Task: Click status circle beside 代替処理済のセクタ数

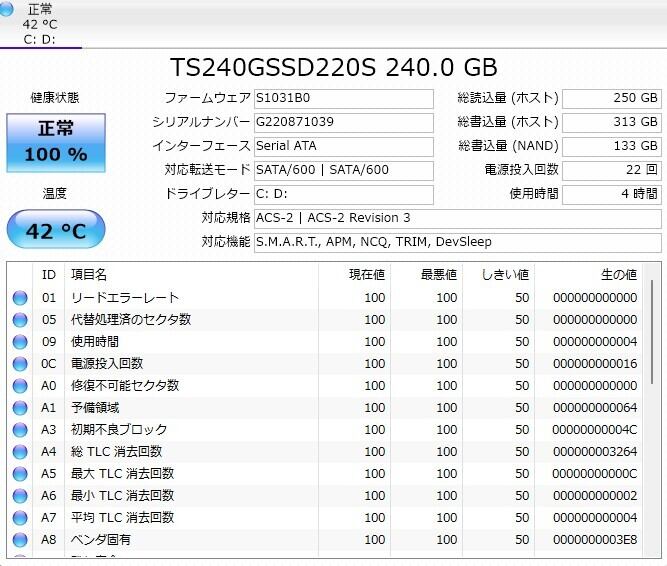Action: coord(20,320)
